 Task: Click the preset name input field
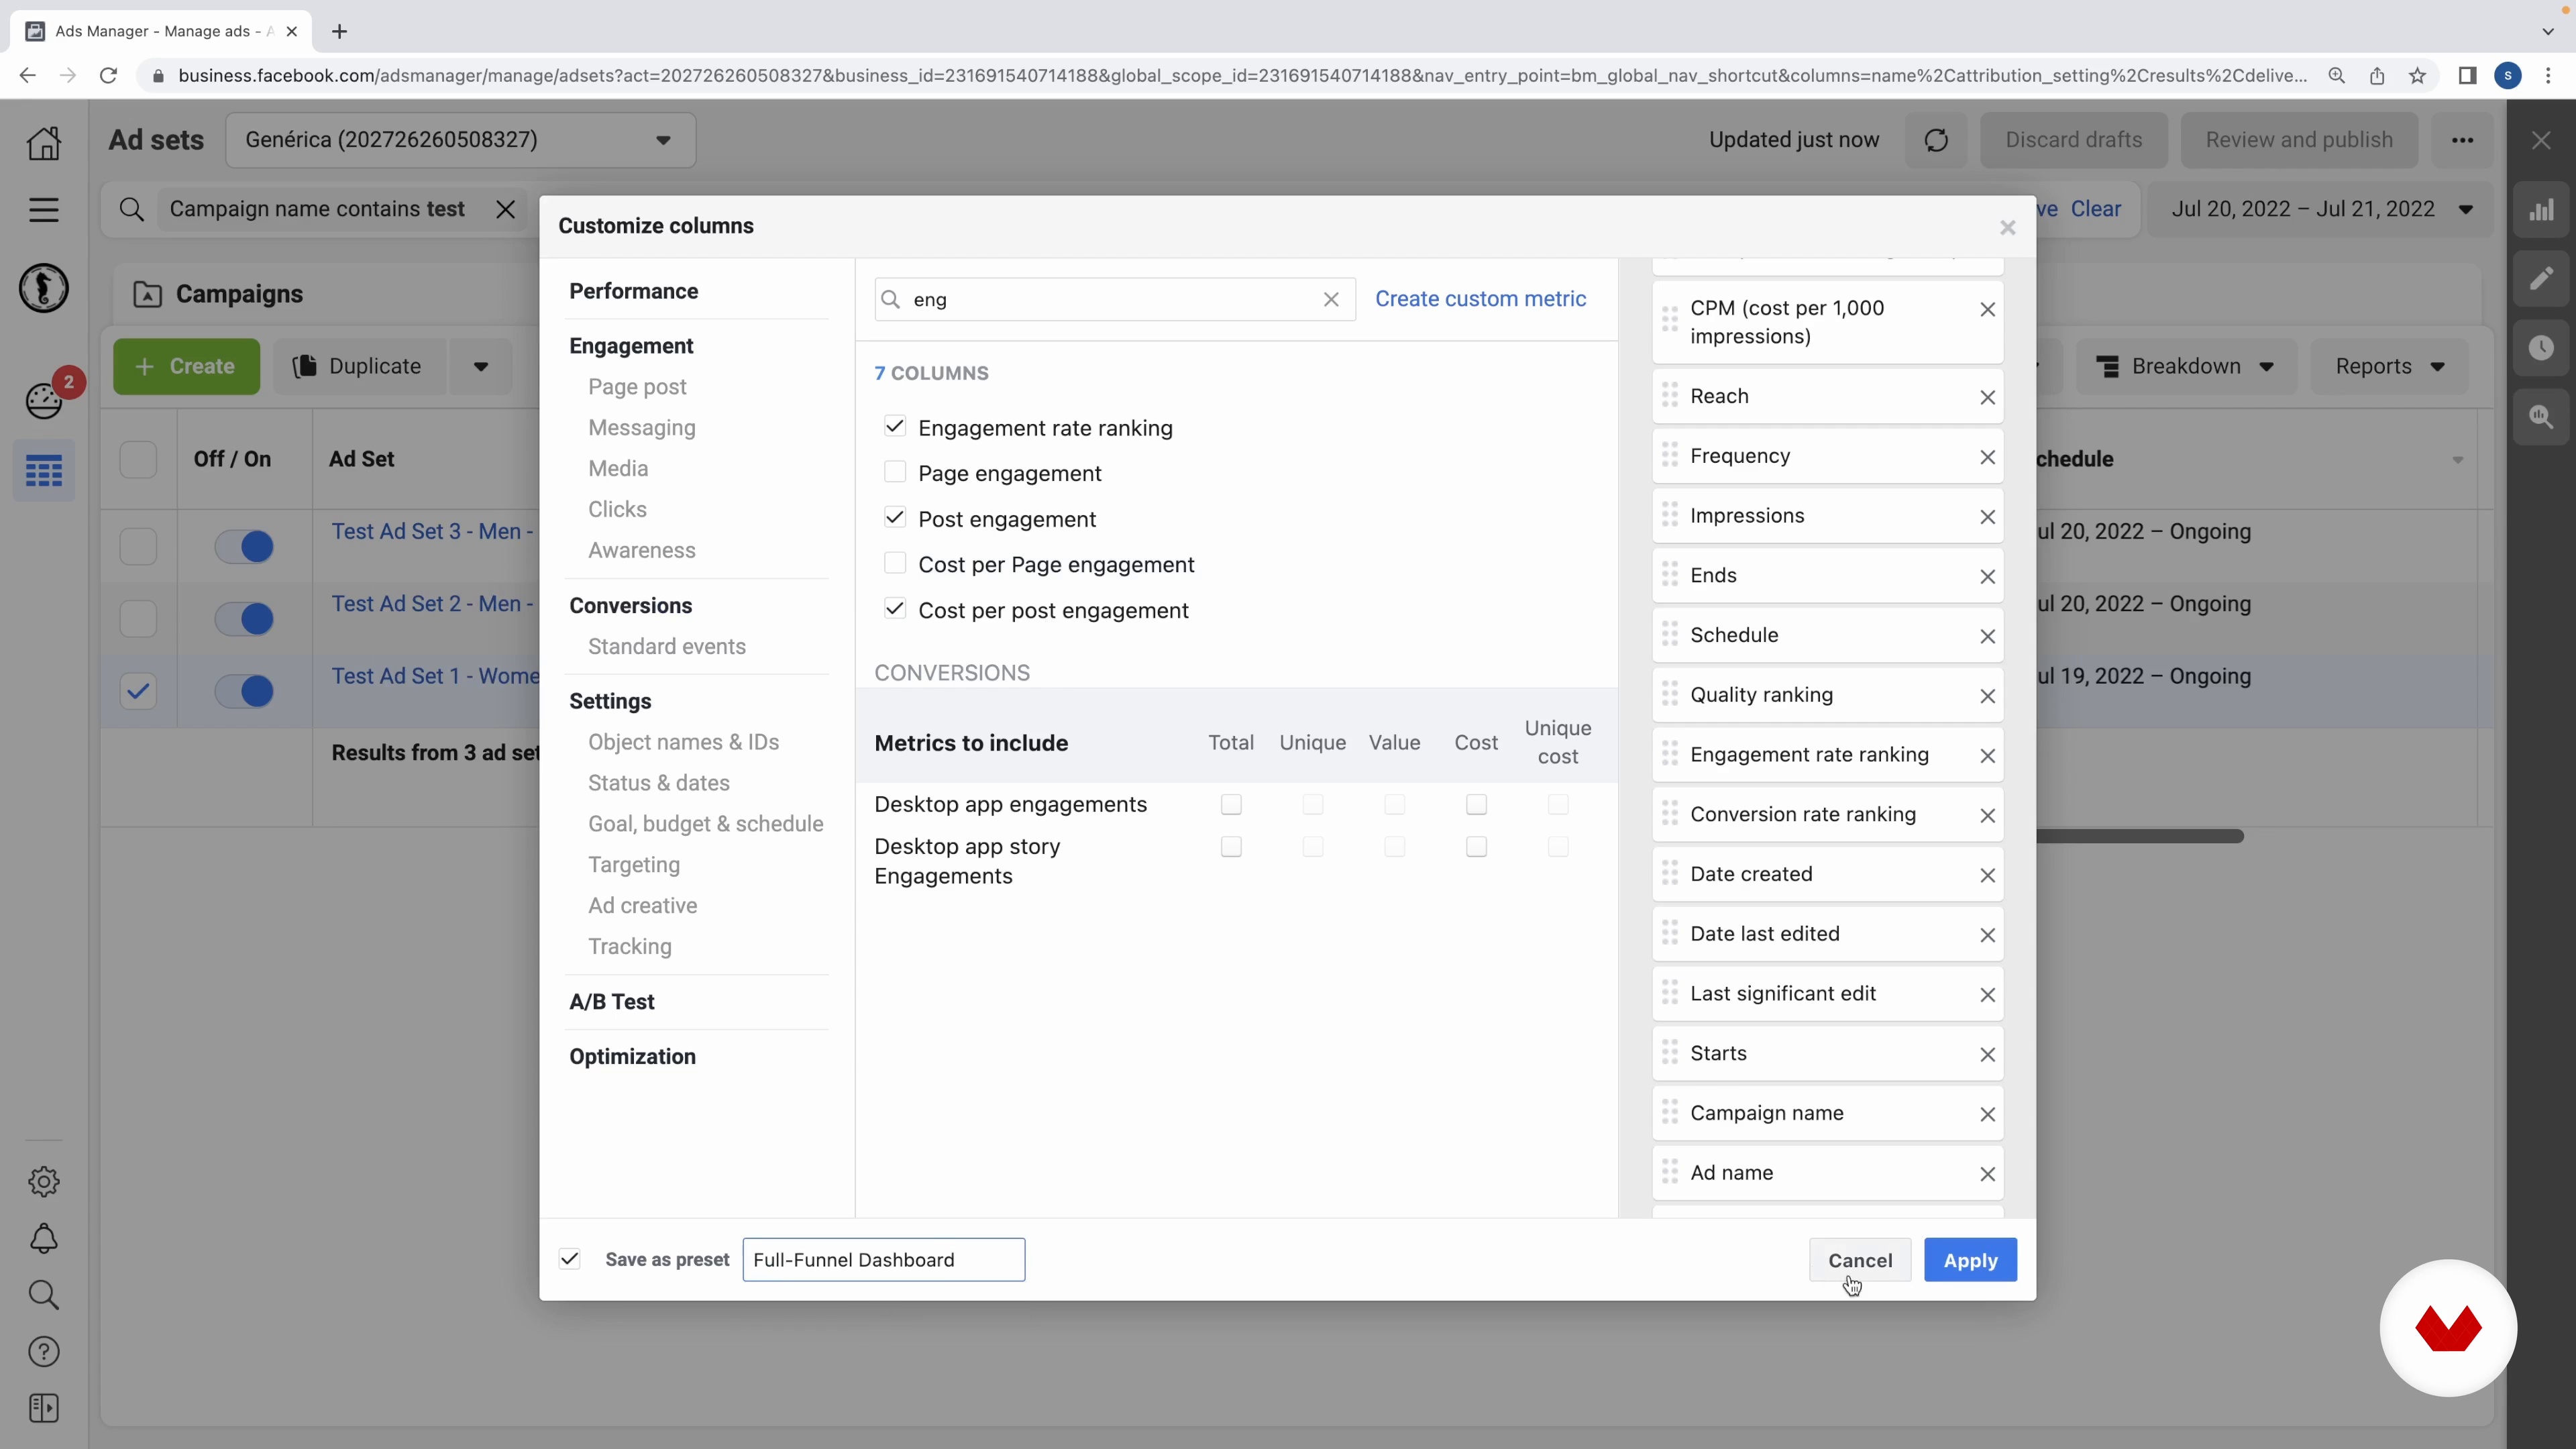coord(883,1260)
